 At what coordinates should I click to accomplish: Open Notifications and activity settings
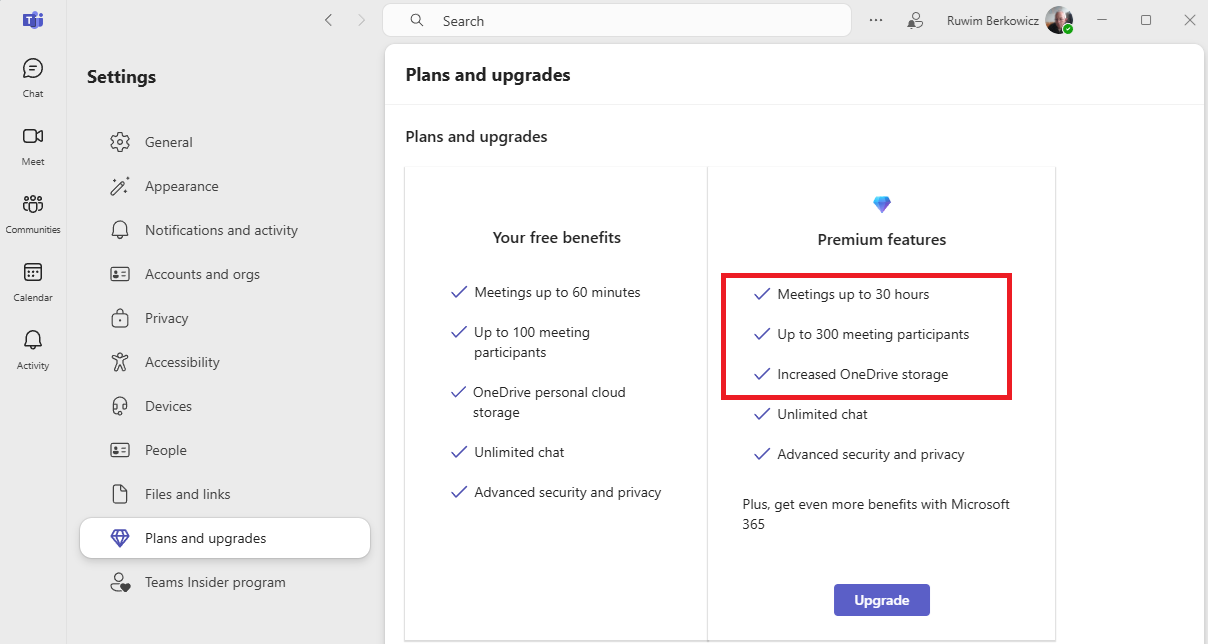[x=221, y=230]
